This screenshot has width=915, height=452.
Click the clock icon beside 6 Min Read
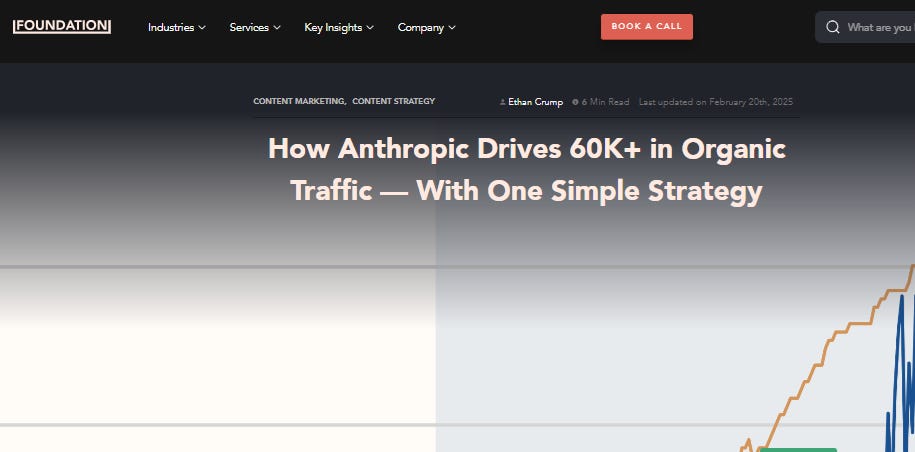tap(575, 102)
